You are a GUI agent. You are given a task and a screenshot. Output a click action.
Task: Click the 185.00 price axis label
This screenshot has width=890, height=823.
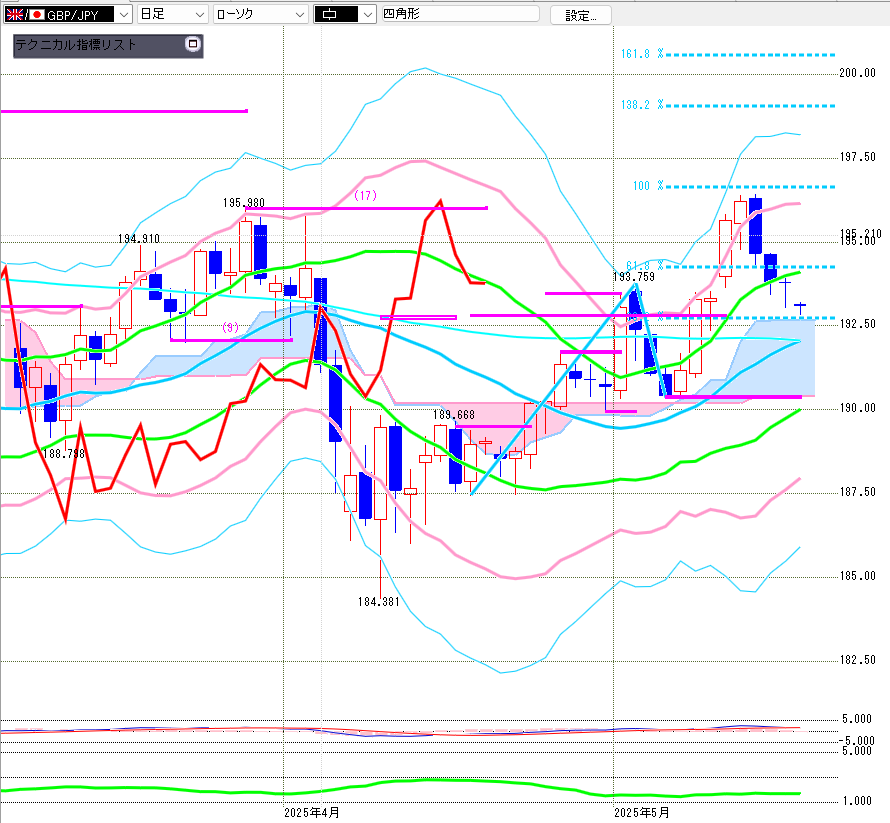pyautogui.click(x=857, y=576)
